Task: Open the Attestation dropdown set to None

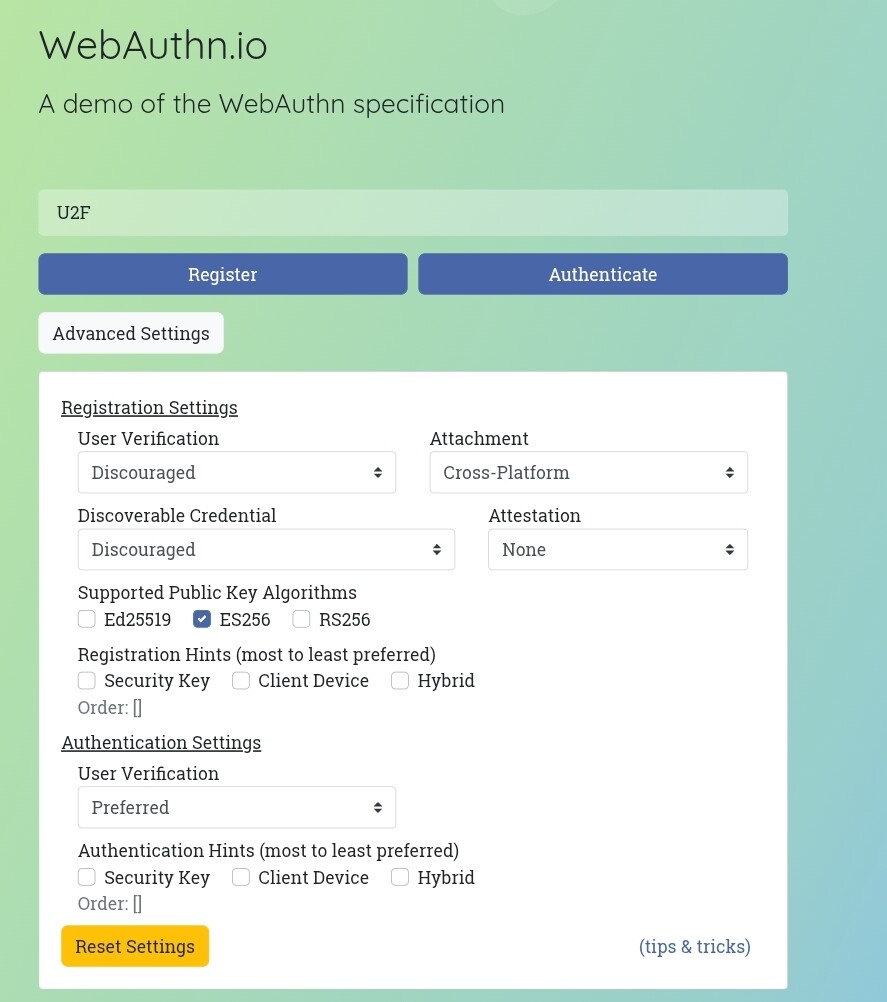Action: pos(618,550)
